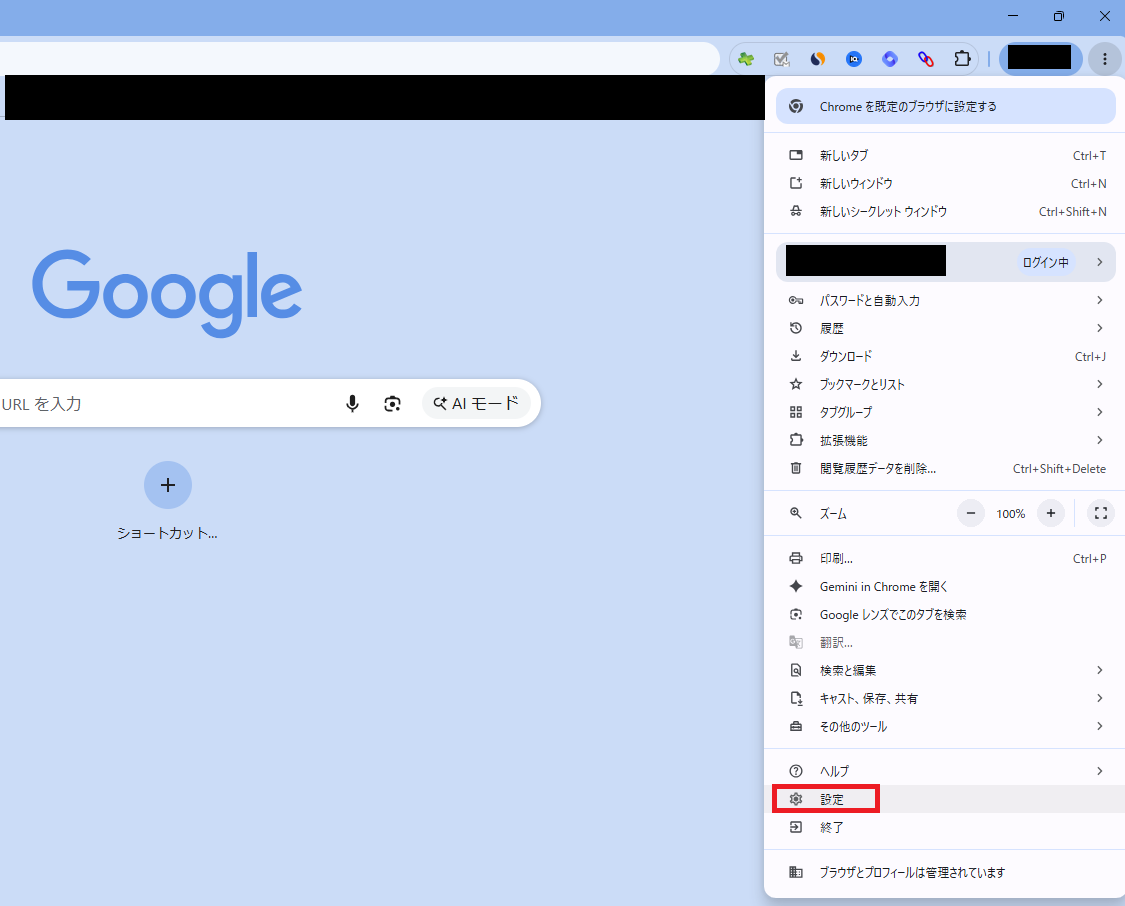Open Gemini in Chrome を開く
Image resolution: width=1125 pixels, height=906 pixels.
point(946,587)
